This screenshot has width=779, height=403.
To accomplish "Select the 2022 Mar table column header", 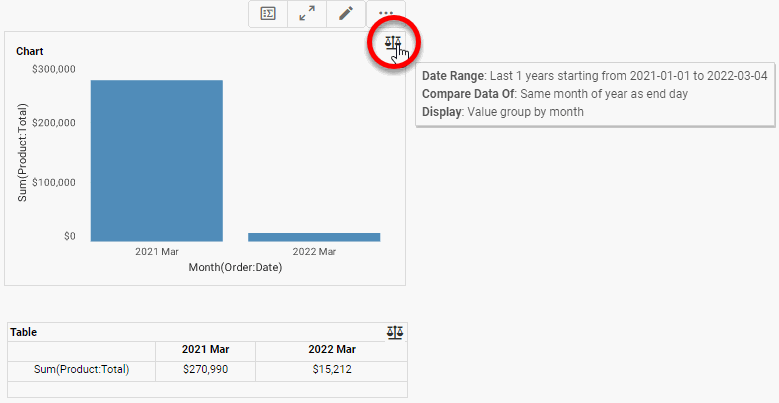I will (x=331, y=350).
